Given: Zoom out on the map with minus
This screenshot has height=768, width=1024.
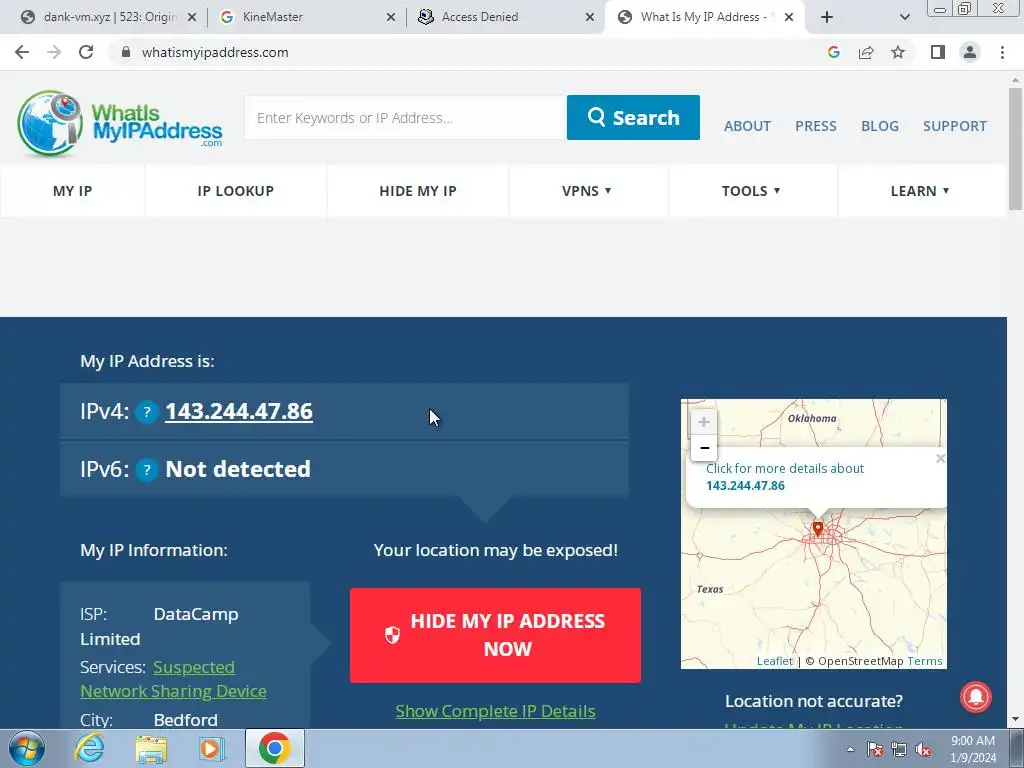Looking at the screenshot, I should (704, 448).
